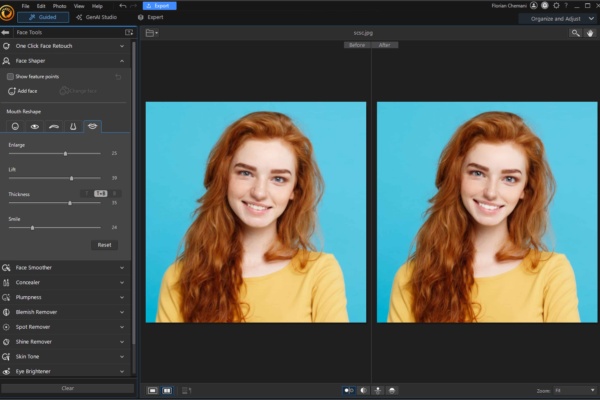Click the Export button
Screen dimensions: 600x400
tap(159, 6)
